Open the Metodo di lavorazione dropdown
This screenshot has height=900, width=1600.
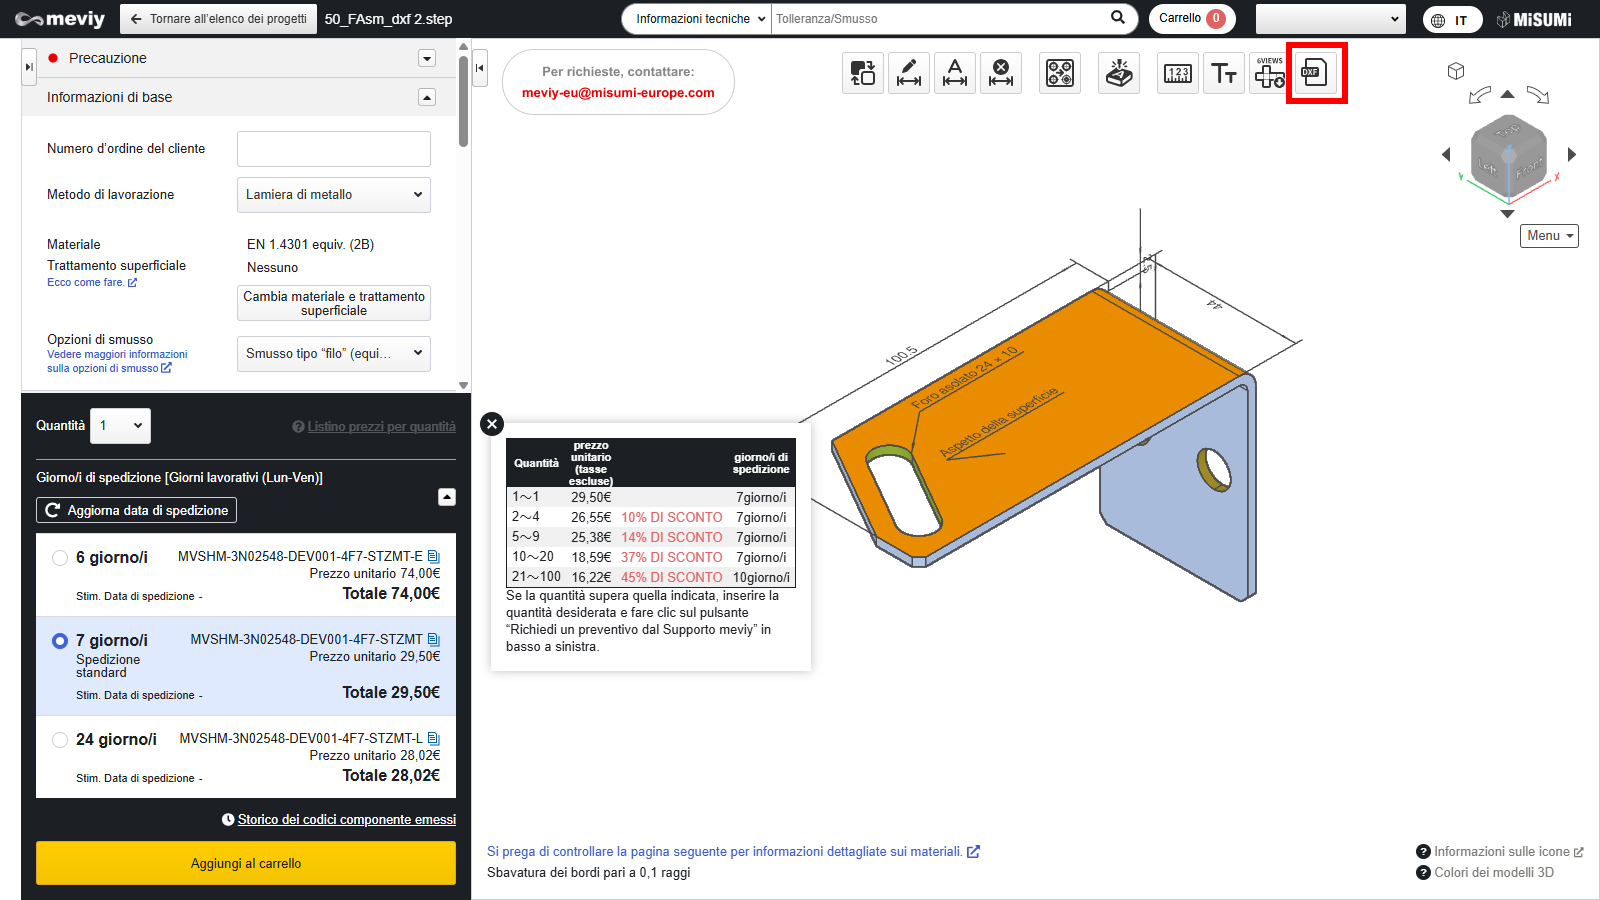pyautogui.click(x=333, y=195)
